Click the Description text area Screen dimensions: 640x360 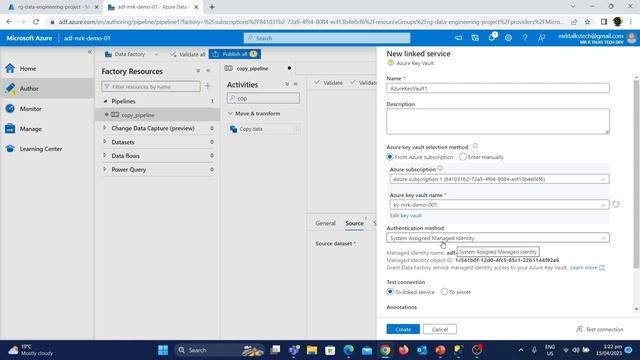tap(498, 121)
